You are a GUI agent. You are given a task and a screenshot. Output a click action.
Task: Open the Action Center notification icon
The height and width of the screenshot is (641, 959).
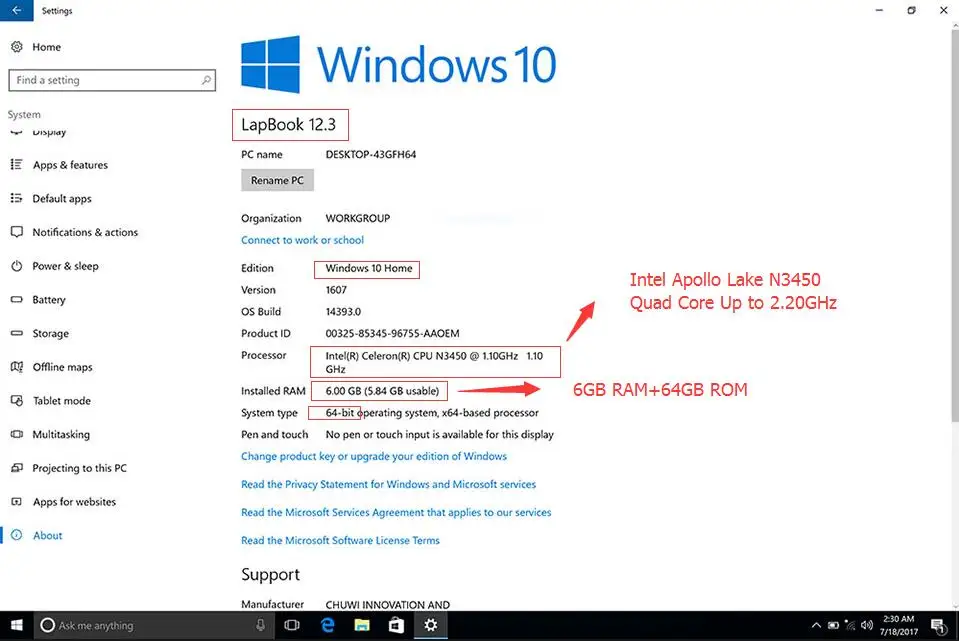(x=938, y=625)
